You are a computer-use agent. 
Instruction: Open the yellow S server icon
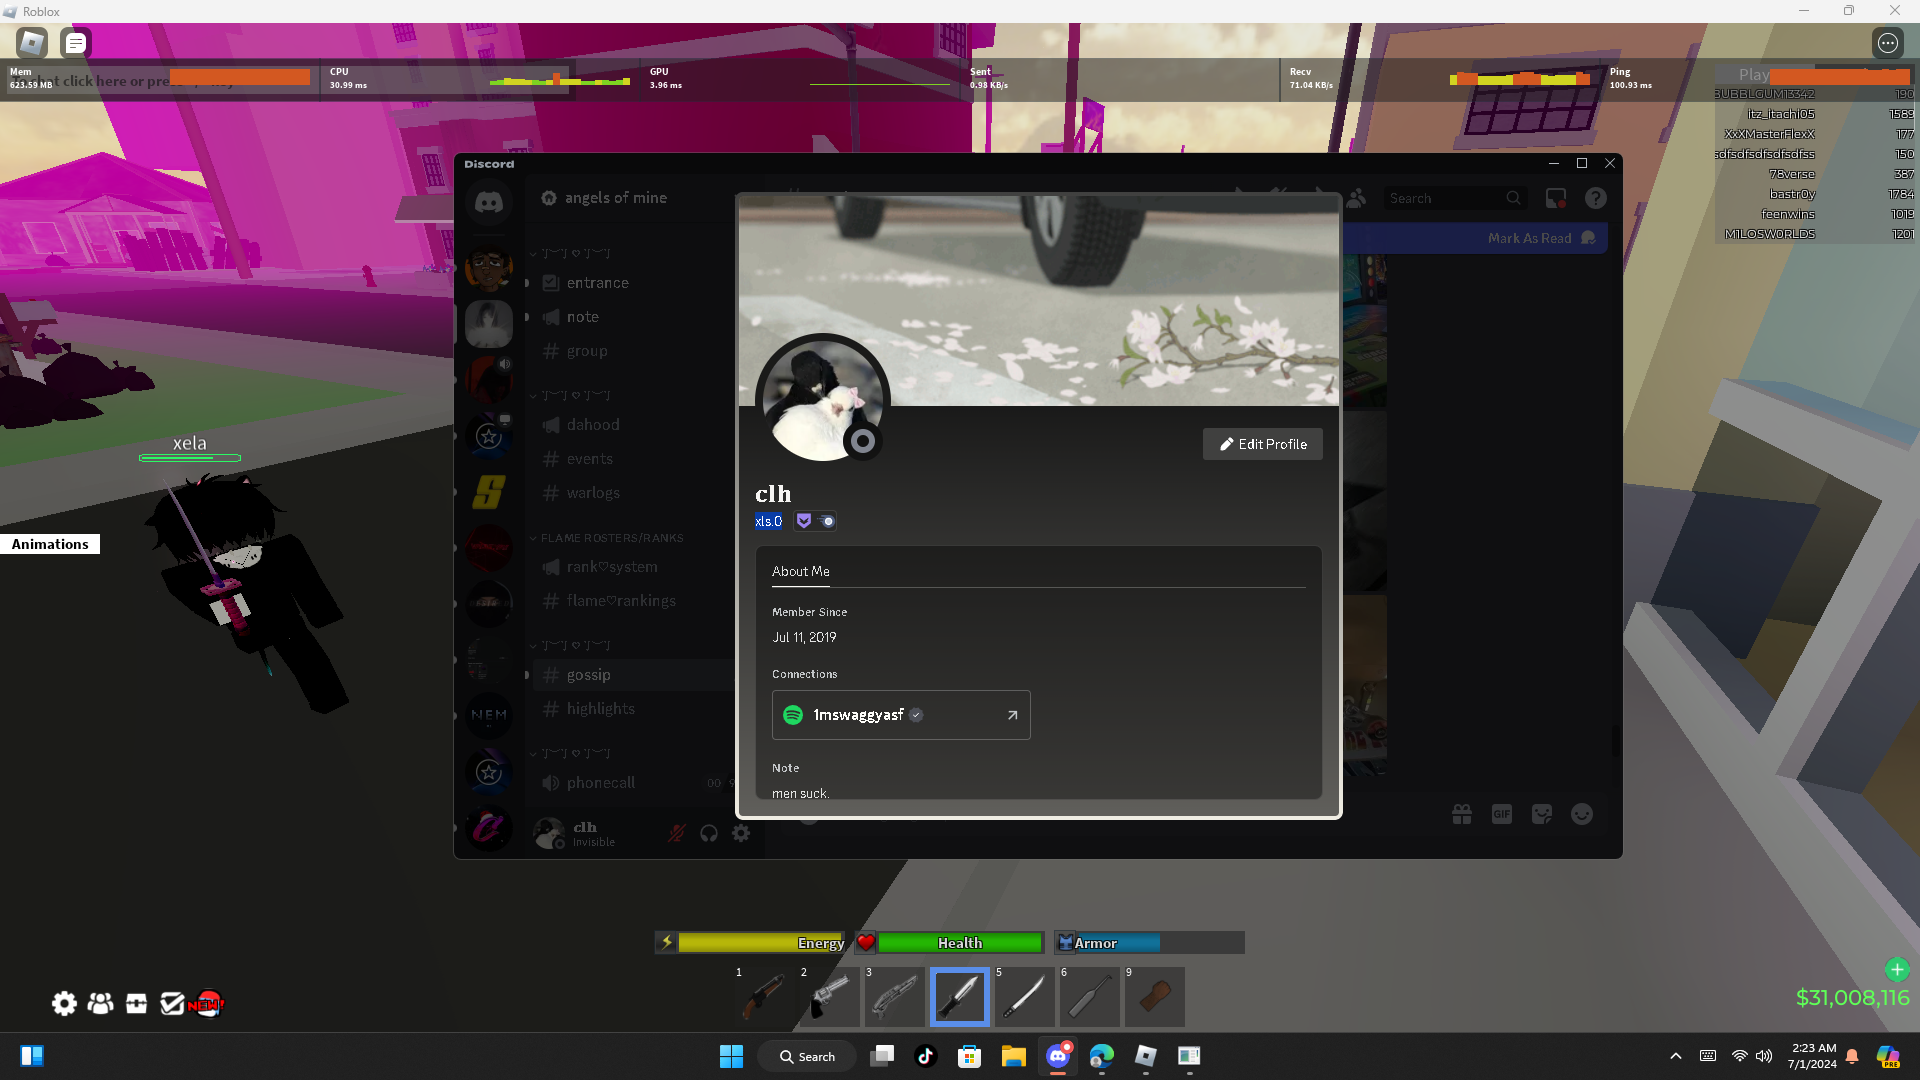pos(489,491)
